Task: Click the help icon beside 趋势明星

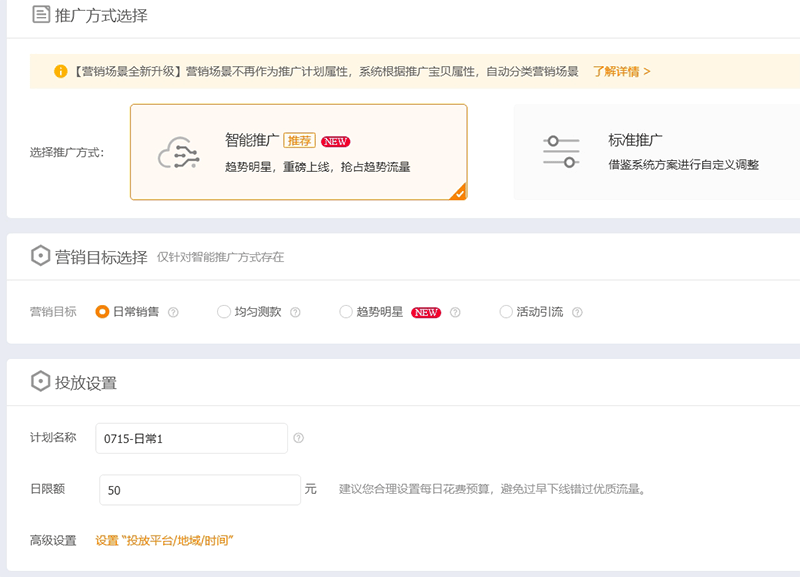Action: tap(455, 312)
